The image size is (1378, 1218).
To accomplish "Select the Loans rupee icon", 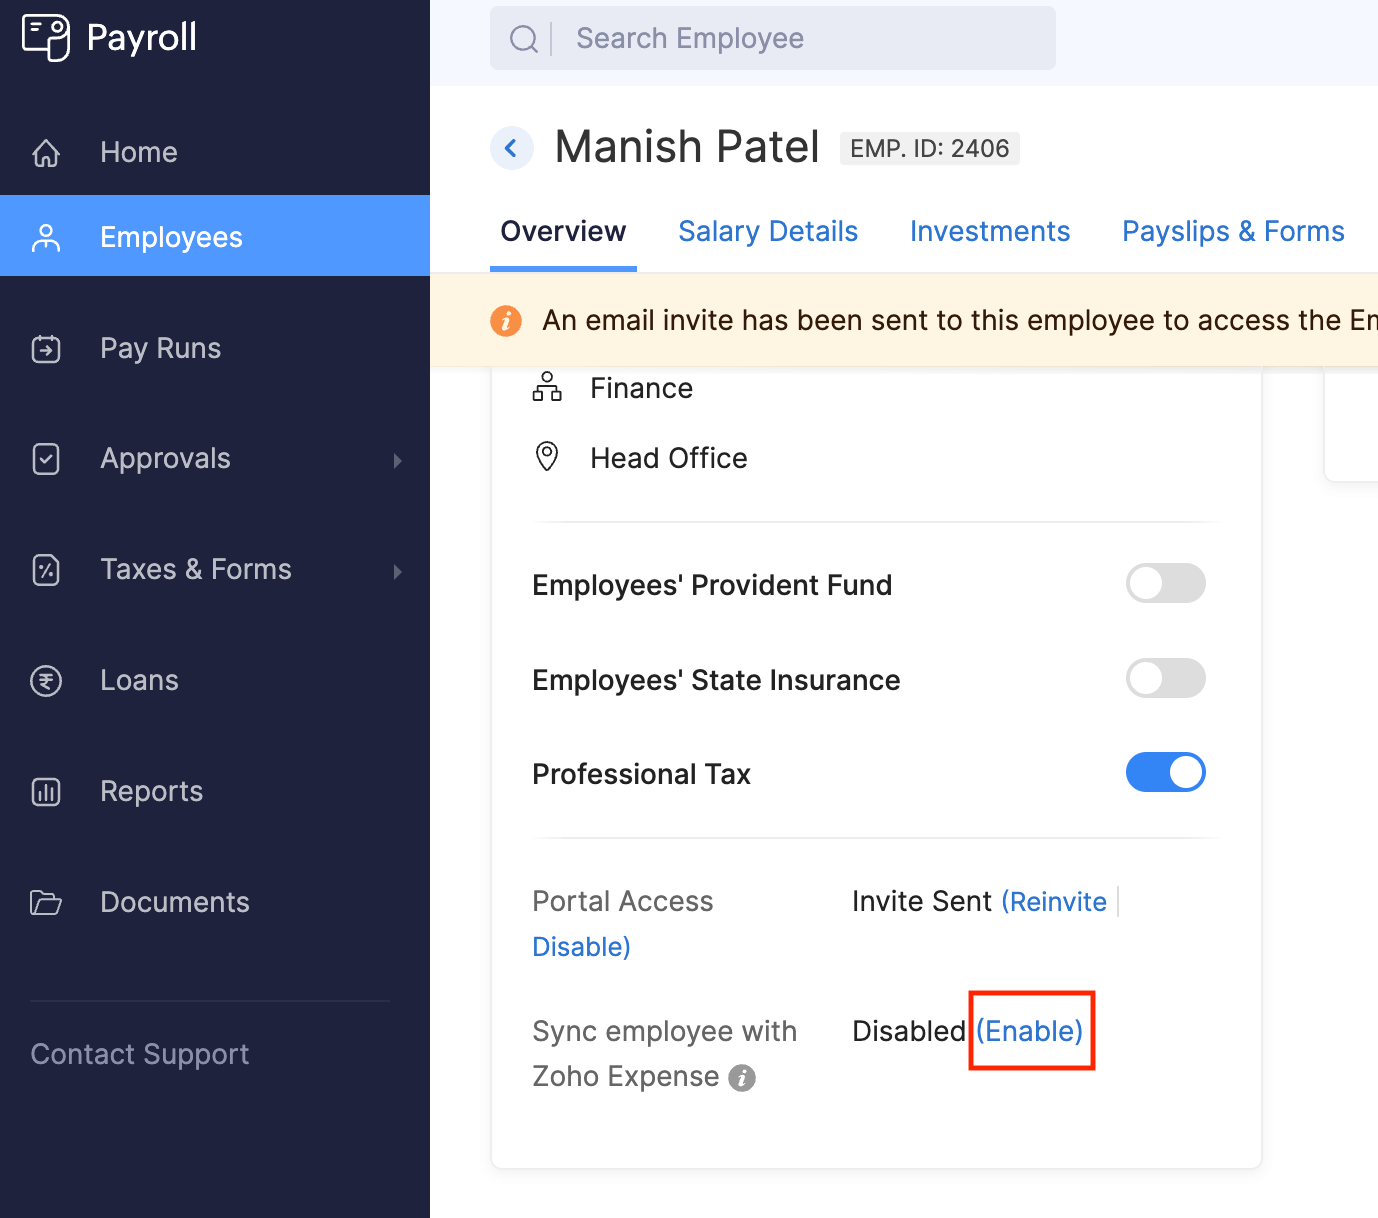I will [46, 681].
